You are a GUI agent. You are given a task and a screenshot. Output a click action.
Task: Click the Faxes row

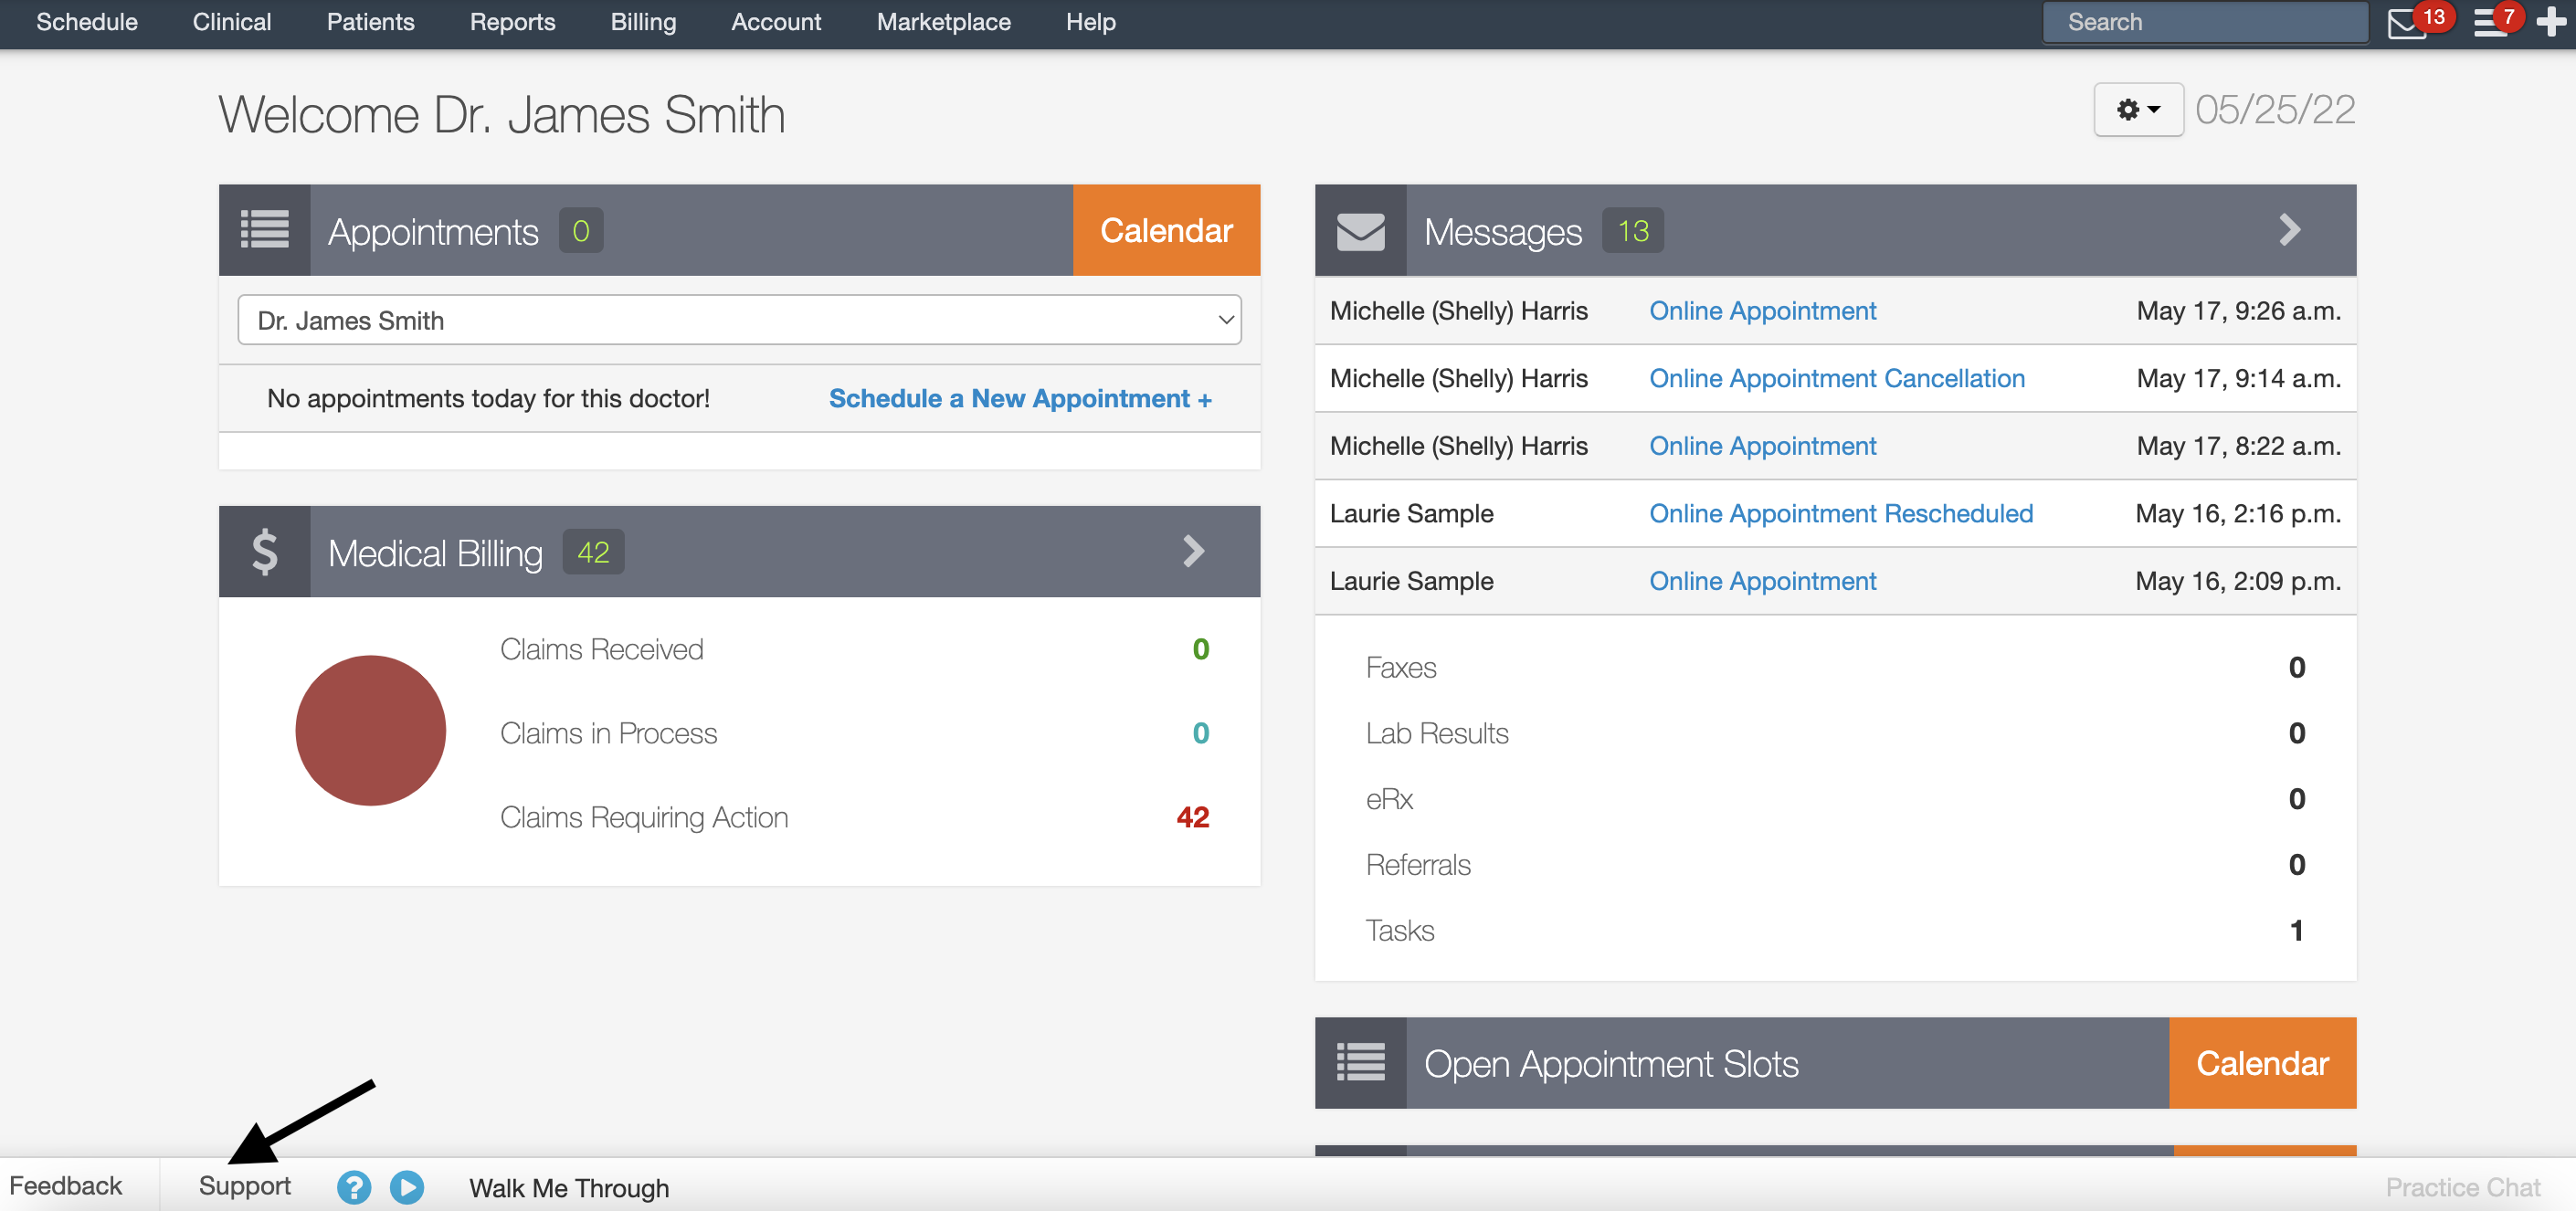(1835, 667)
